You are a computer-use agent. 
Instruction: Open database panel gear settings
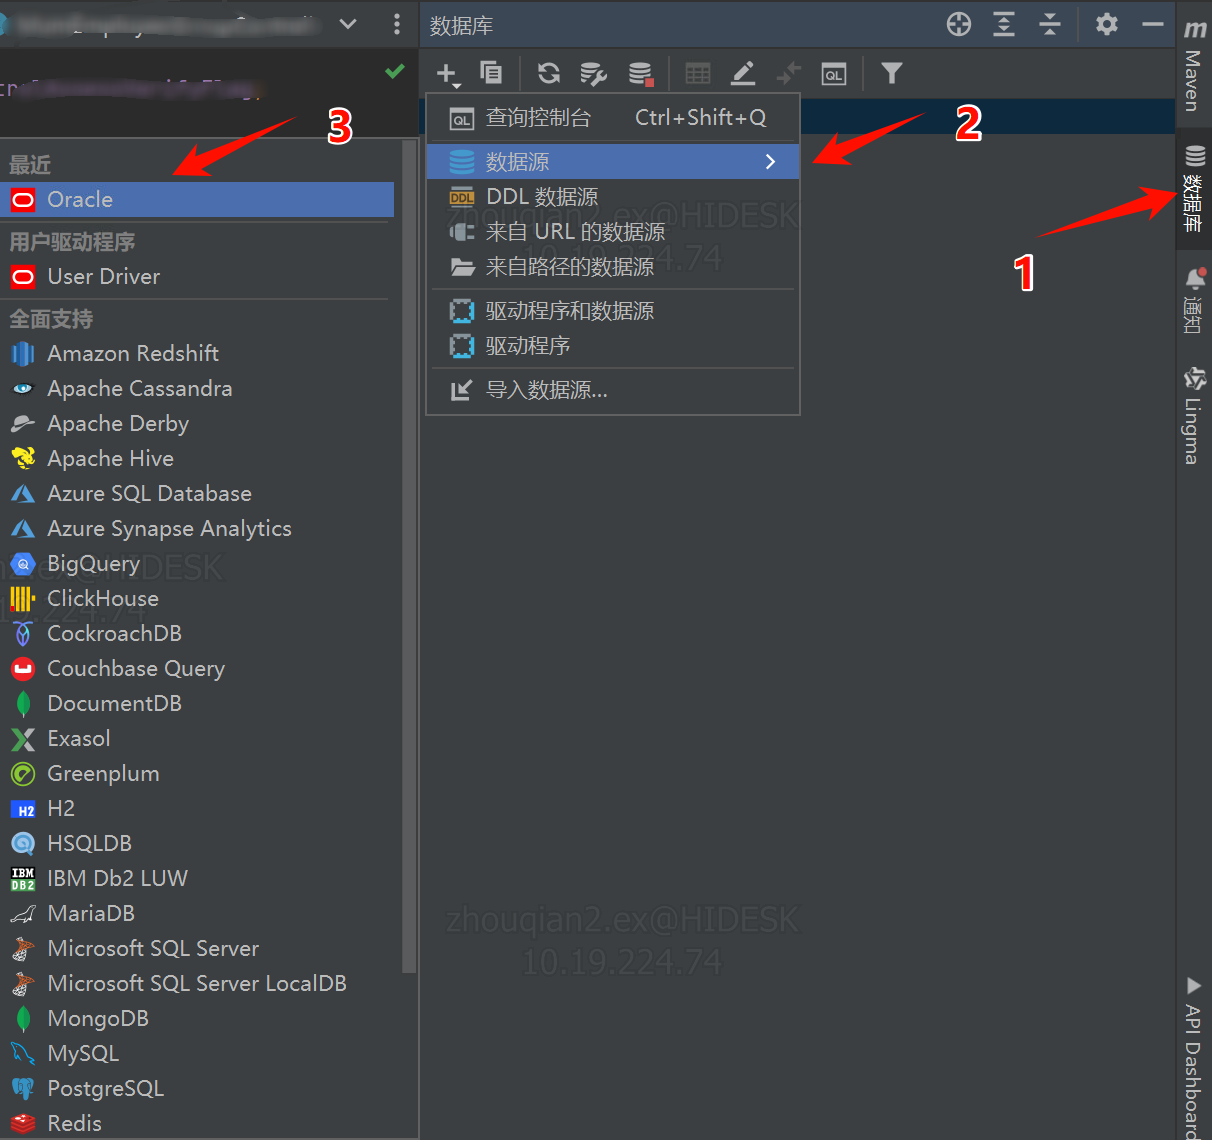point(1107,24)
